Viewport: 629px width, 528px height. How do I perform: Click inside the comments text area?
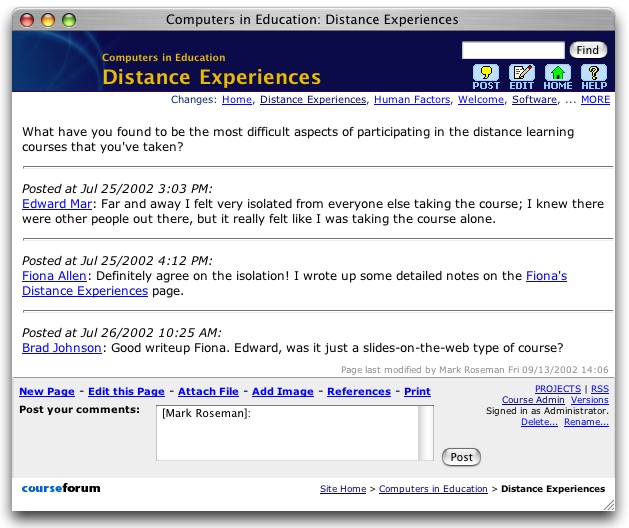[287, 433]
